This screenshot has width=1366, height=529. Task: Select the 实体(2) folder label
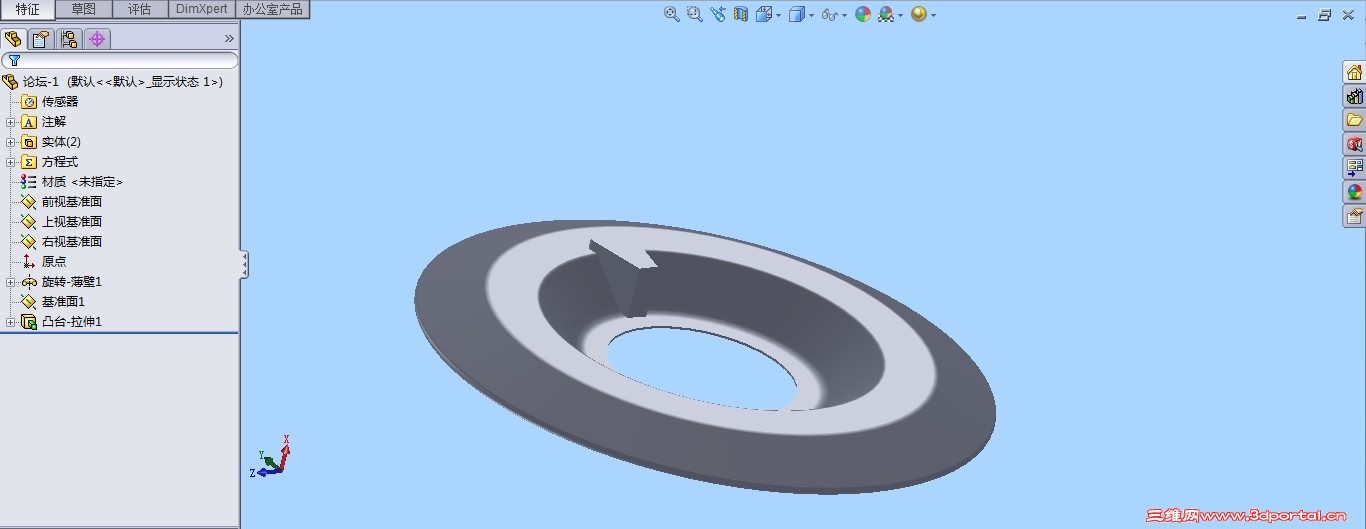click(x=61, y=141)
